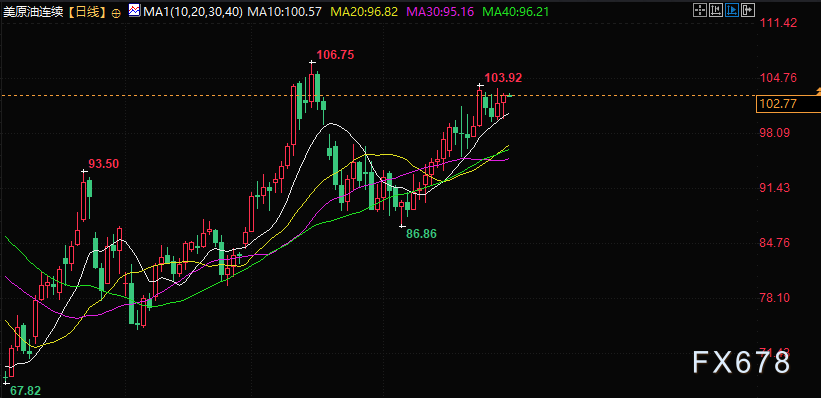
Task: Select the 86.86 low price marker
Action: [x=421, y=234]
